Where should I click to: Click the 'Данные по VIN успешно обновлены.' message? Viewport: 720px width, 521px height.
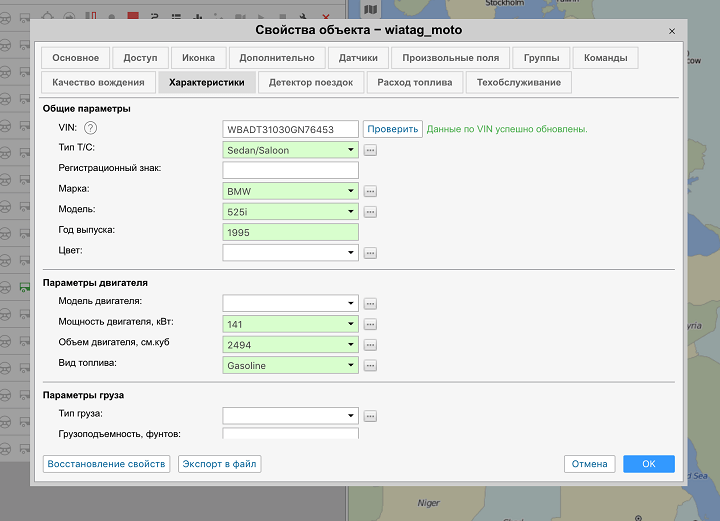coord(507,129)
